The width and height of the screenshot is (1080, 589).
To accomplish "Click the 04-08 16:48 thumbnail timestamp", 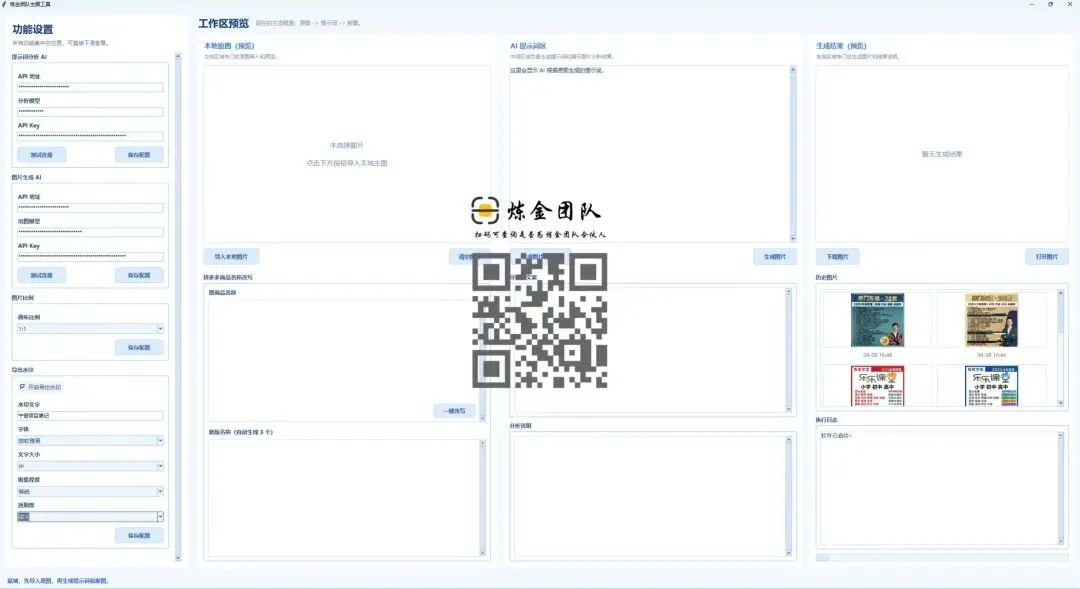I will tap(877, 355).
